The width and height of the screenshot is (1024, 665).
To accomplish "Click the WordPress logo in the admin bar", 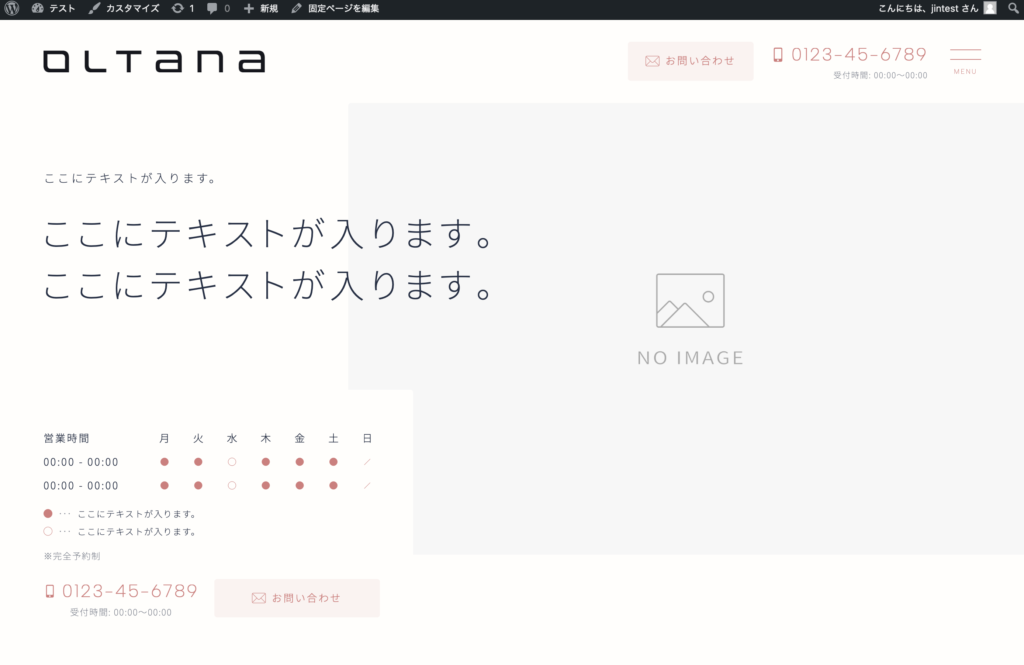I will (10, 8).
